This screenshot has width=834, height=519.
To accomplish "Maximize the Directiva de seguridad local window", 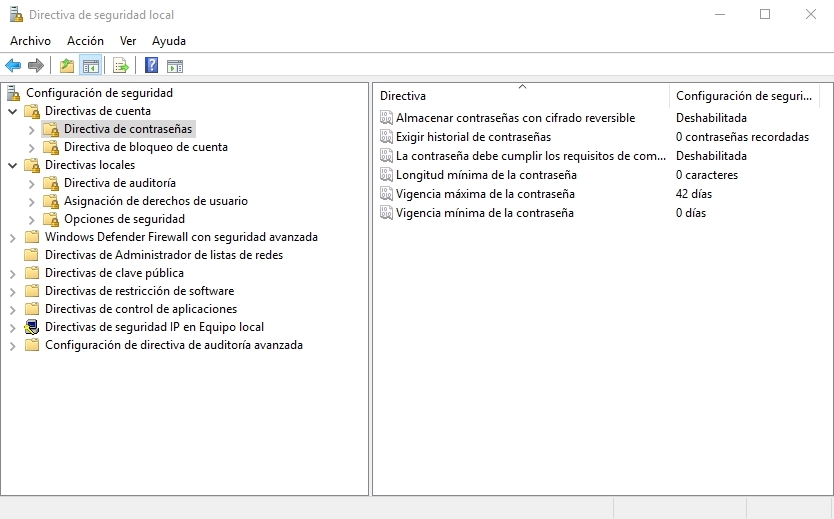I will pos(765,14).
